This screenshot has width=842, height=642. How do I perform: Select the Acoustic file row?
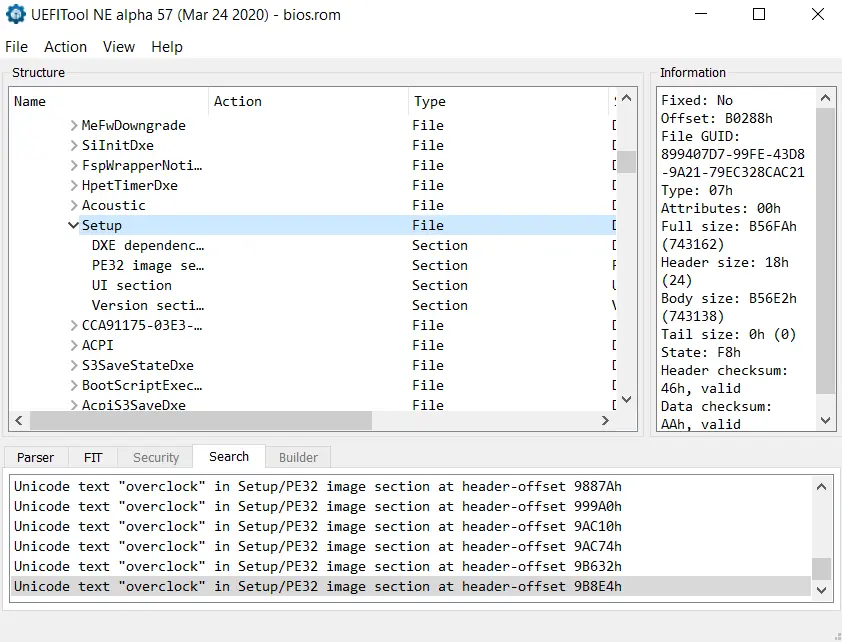tap(313, 205)
